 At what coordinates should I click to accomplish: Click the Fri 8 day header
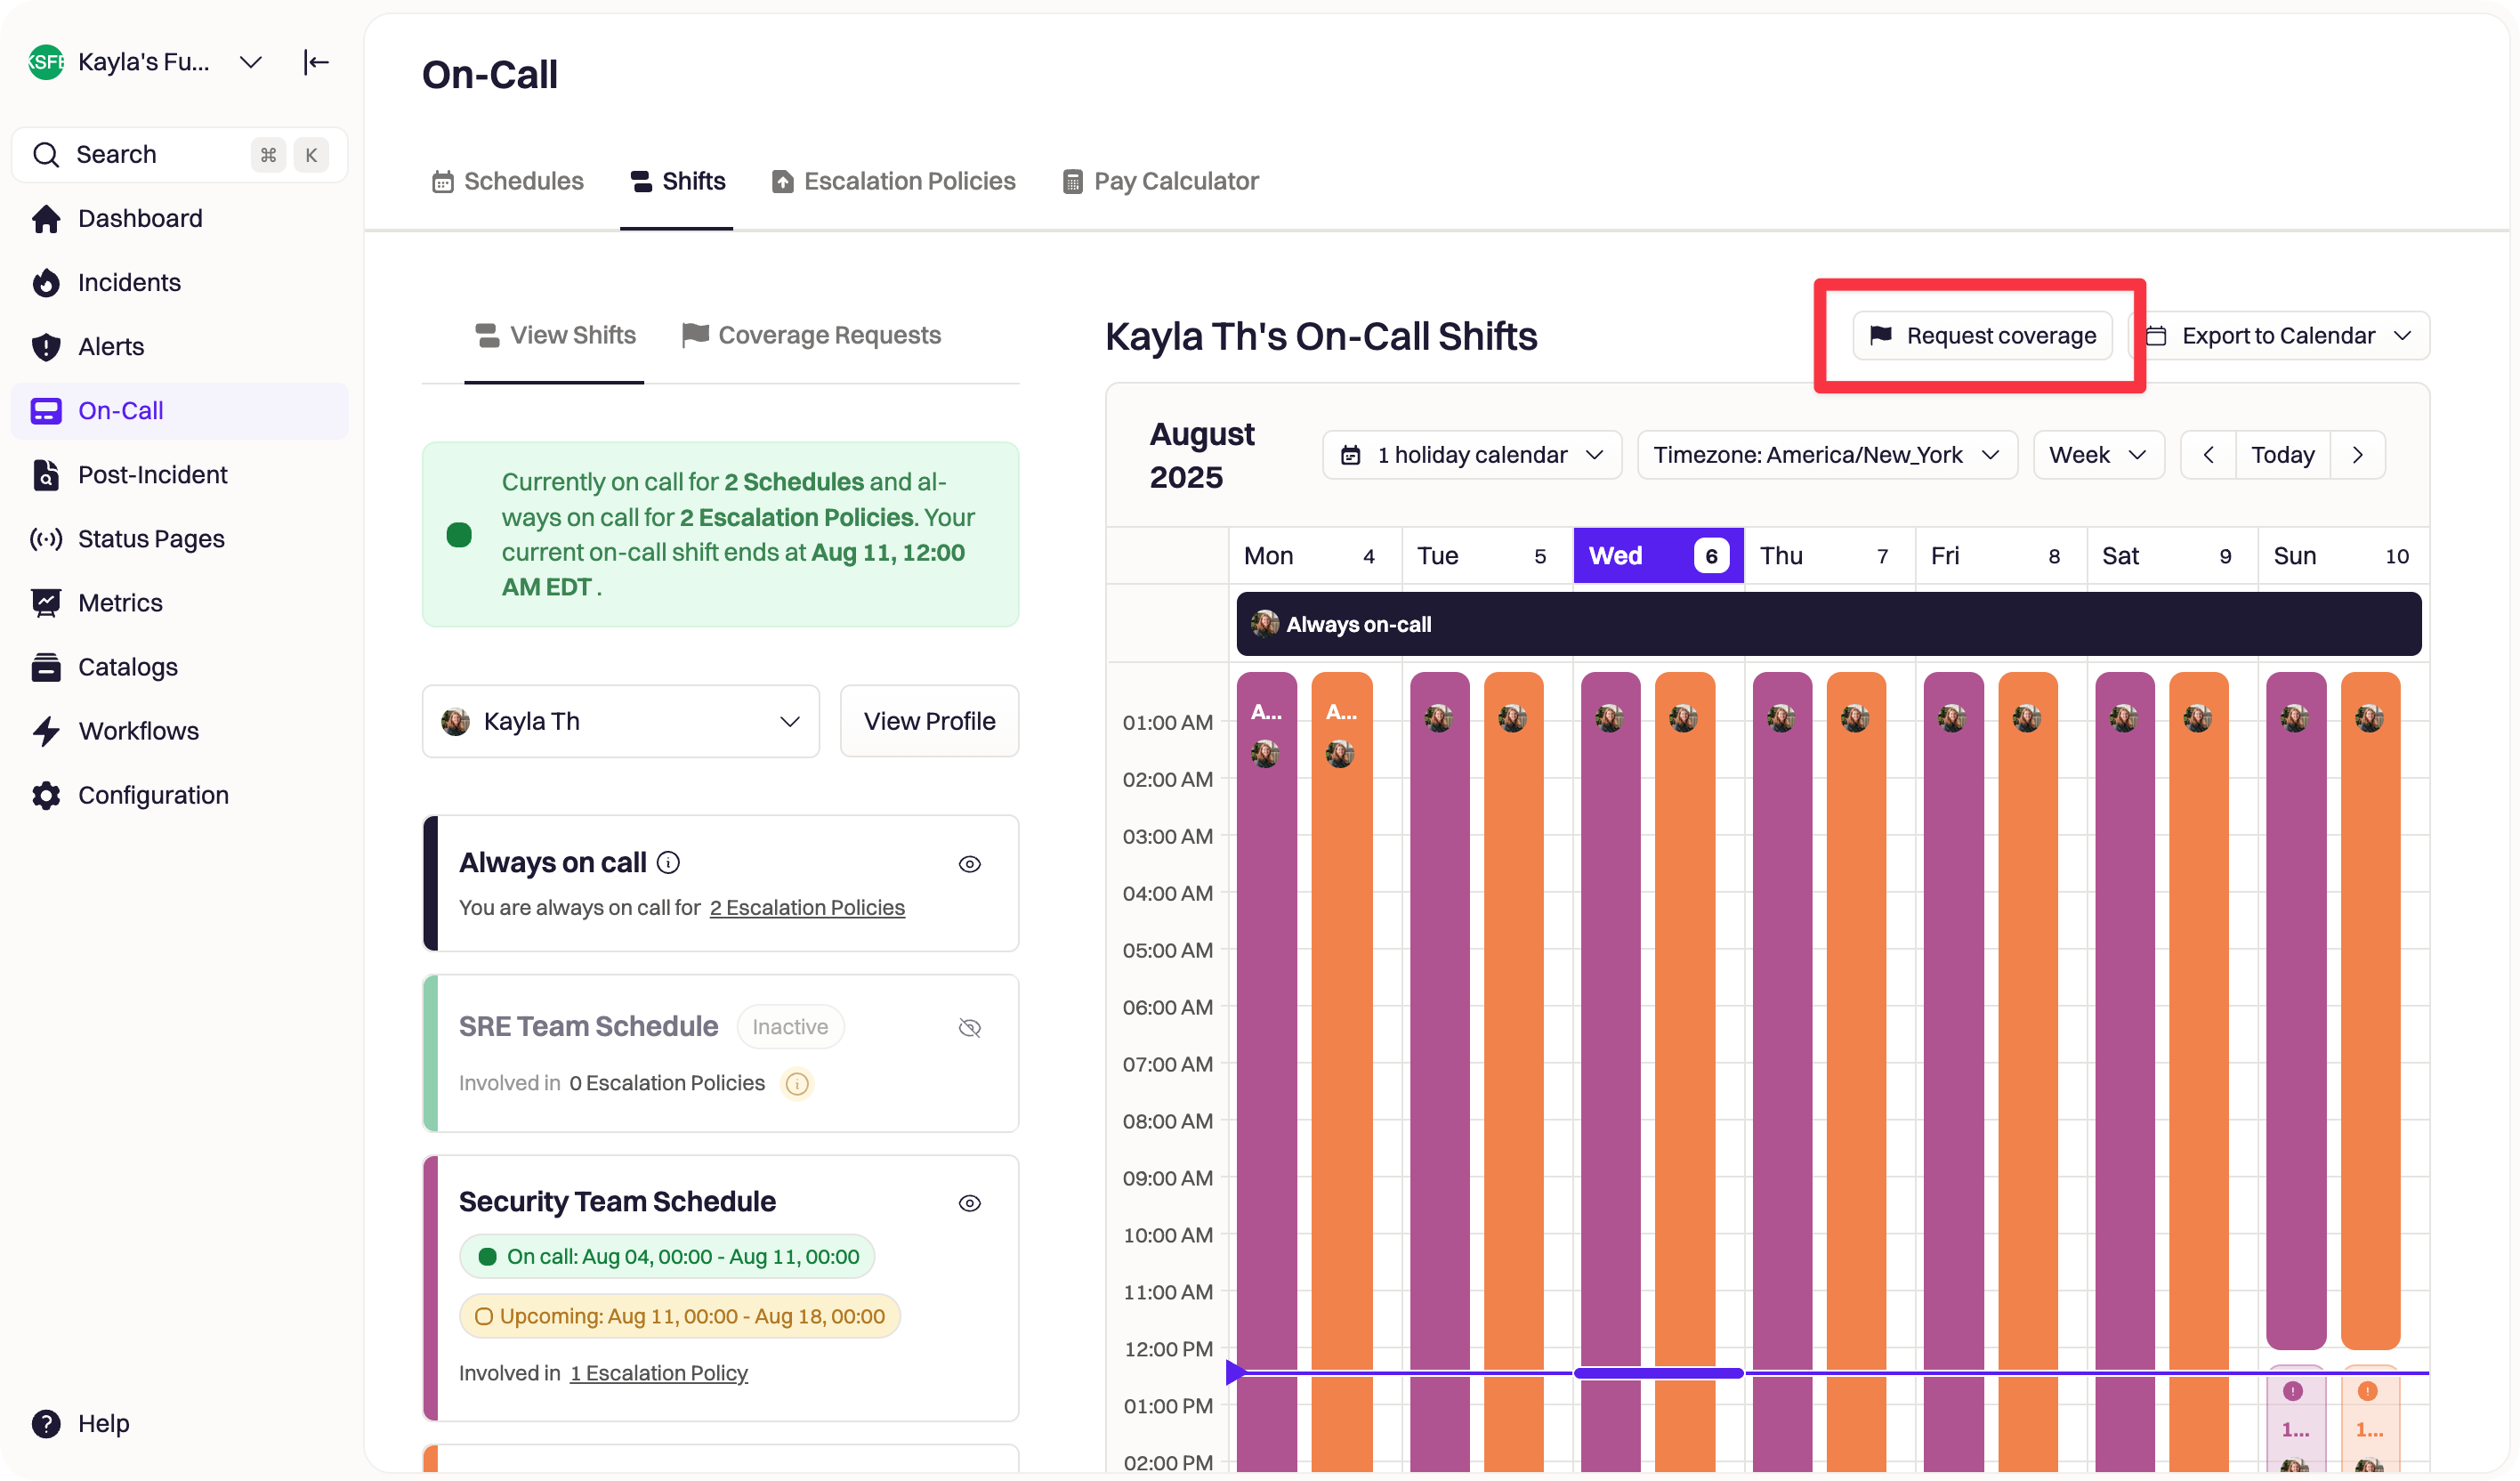point(2000,555)
